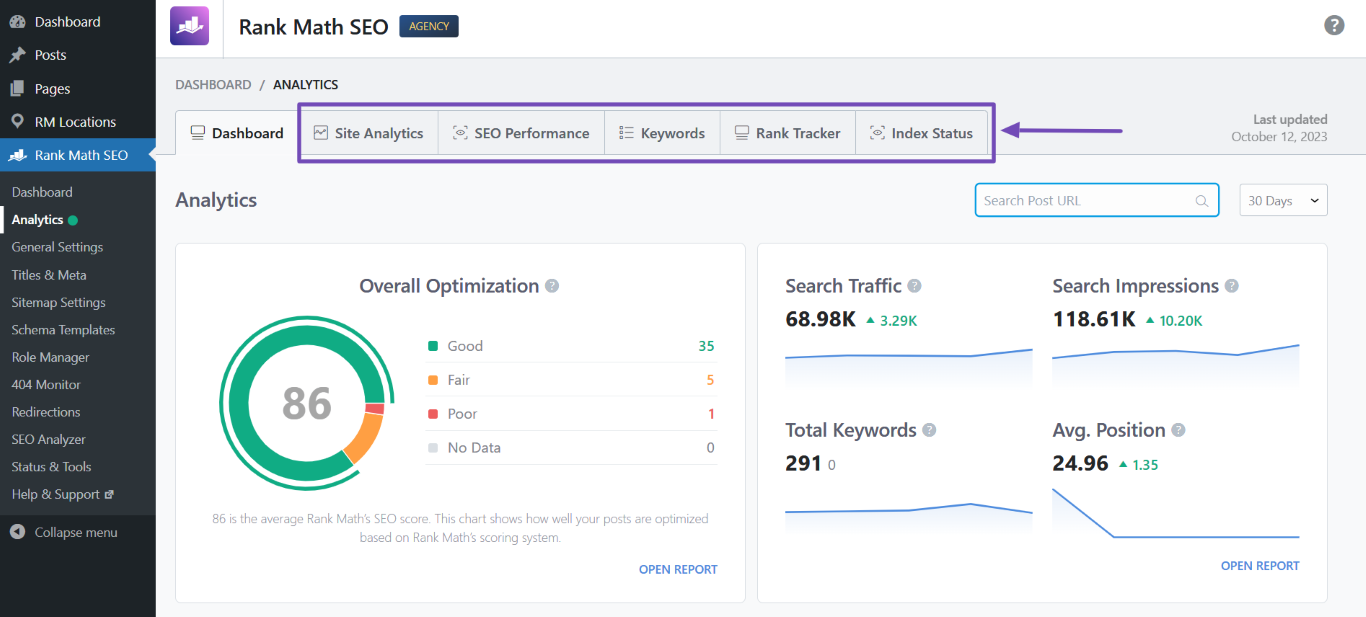
Task: Click the green Good legend swatch
Action: (x=433, y=346)
